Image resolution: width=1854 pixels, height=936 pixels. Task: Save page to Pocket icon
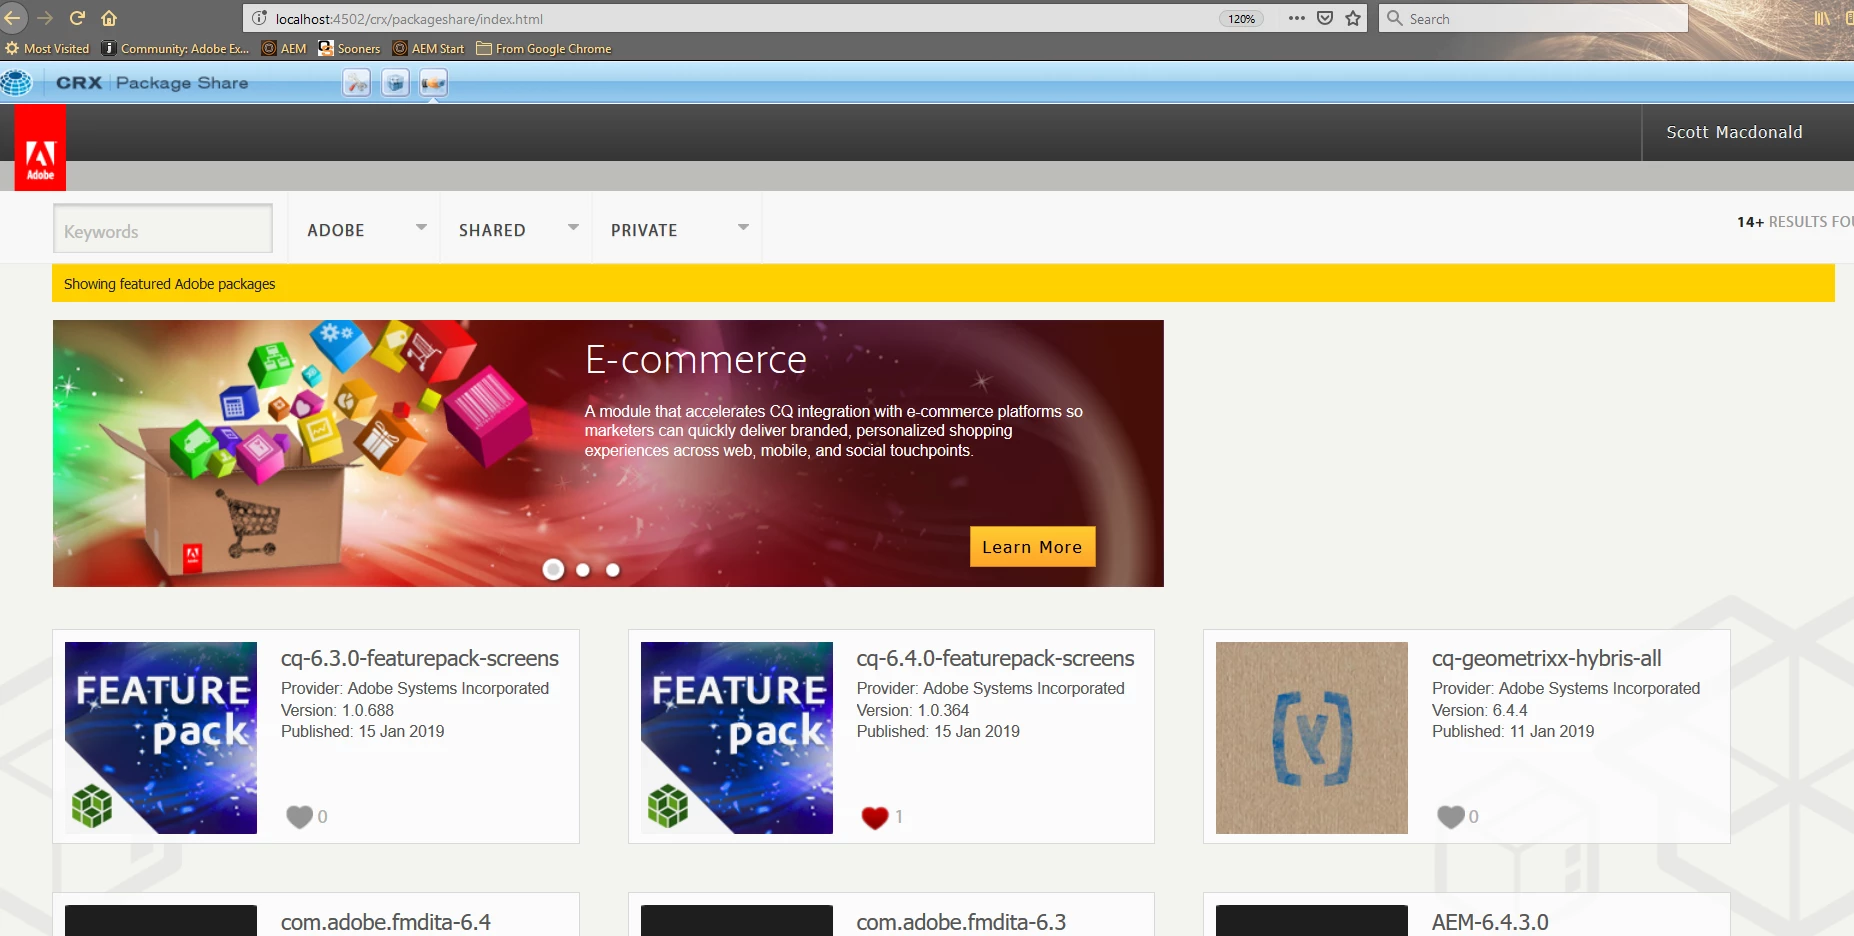(x=1325, y=18)
